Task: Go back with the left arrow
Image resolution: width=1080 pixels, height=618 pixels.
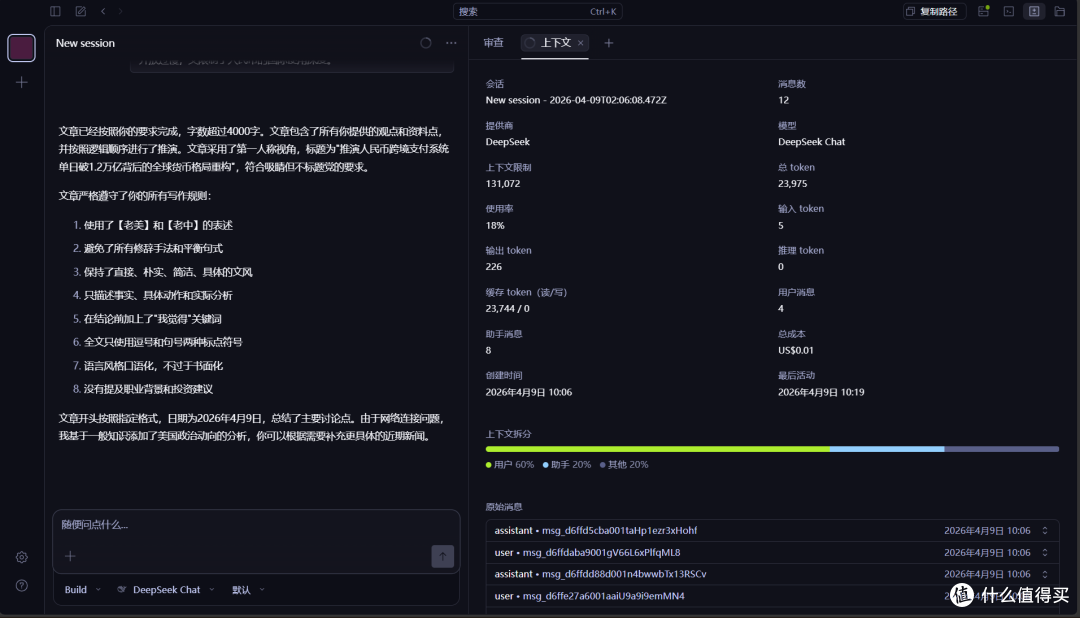Action: coord(103,11)
